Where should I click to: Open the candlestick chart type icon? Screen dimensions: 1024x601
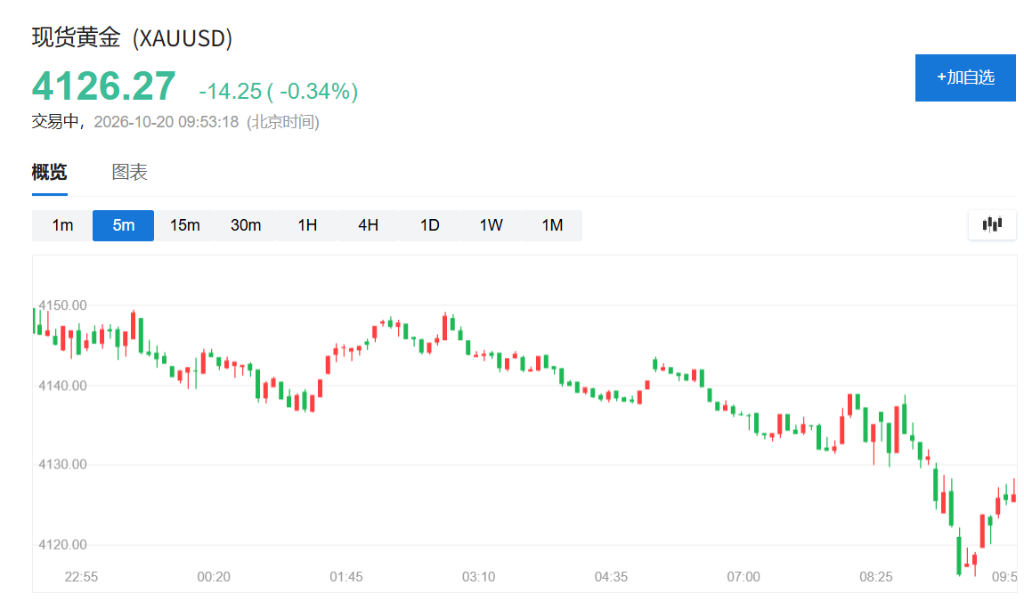point(992,225)
